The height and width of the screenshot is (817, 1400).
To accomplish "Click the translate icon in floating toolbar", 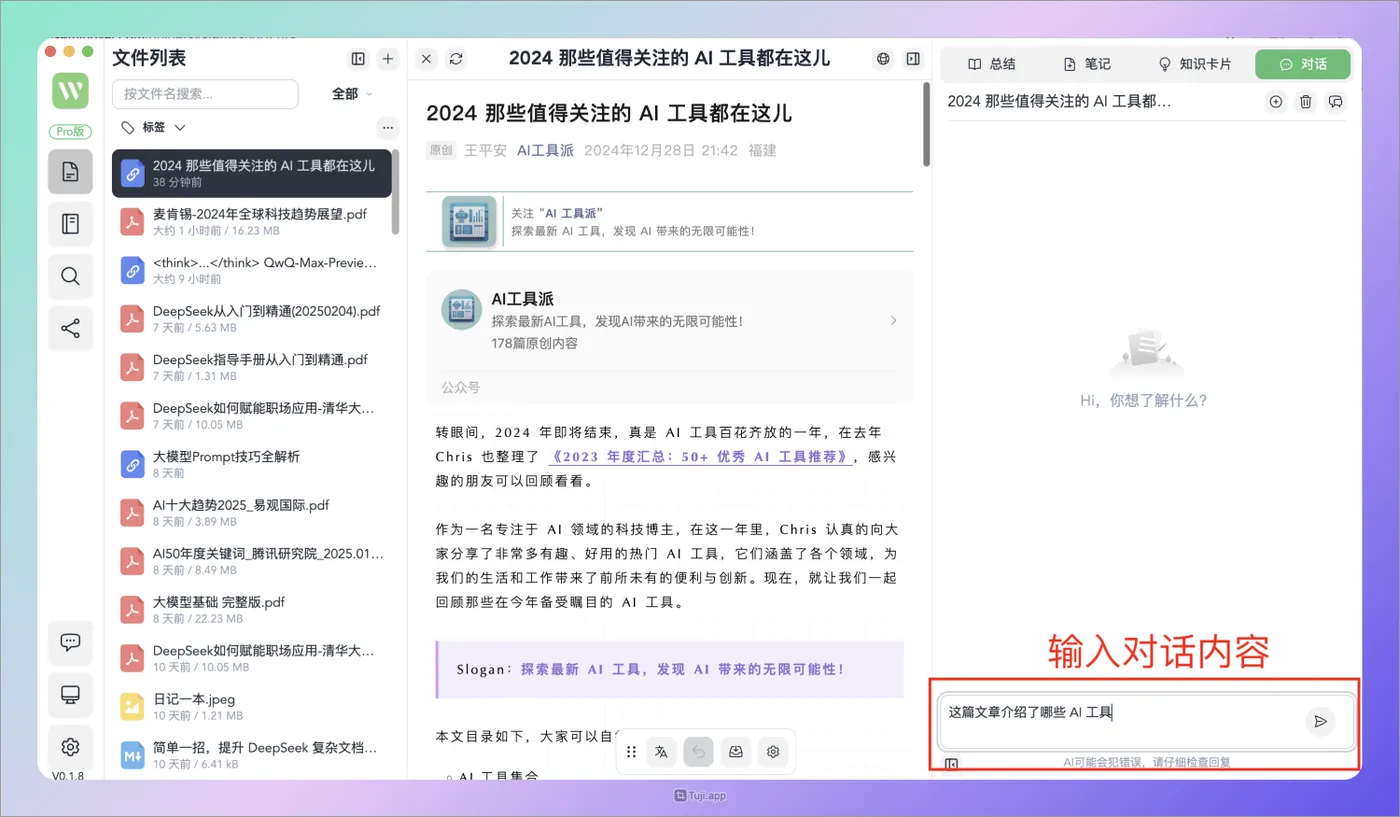I will [x=661, y=752].
